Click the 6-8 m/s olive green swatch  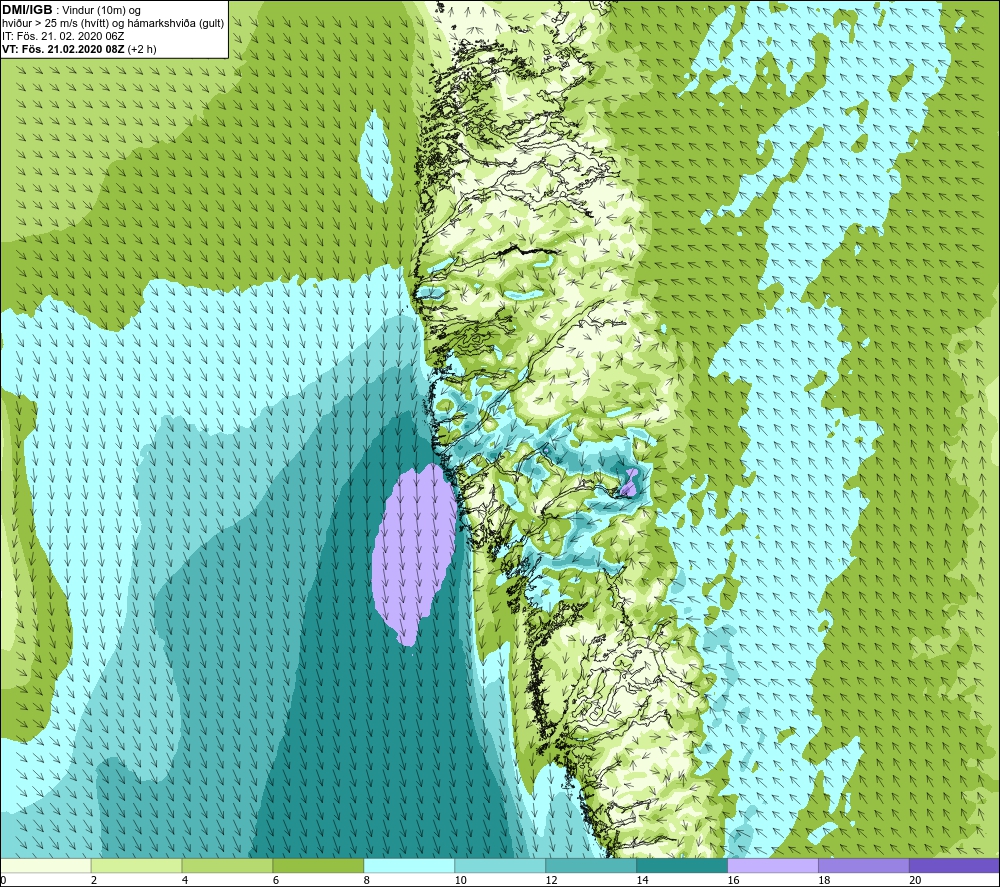(318, 865)
